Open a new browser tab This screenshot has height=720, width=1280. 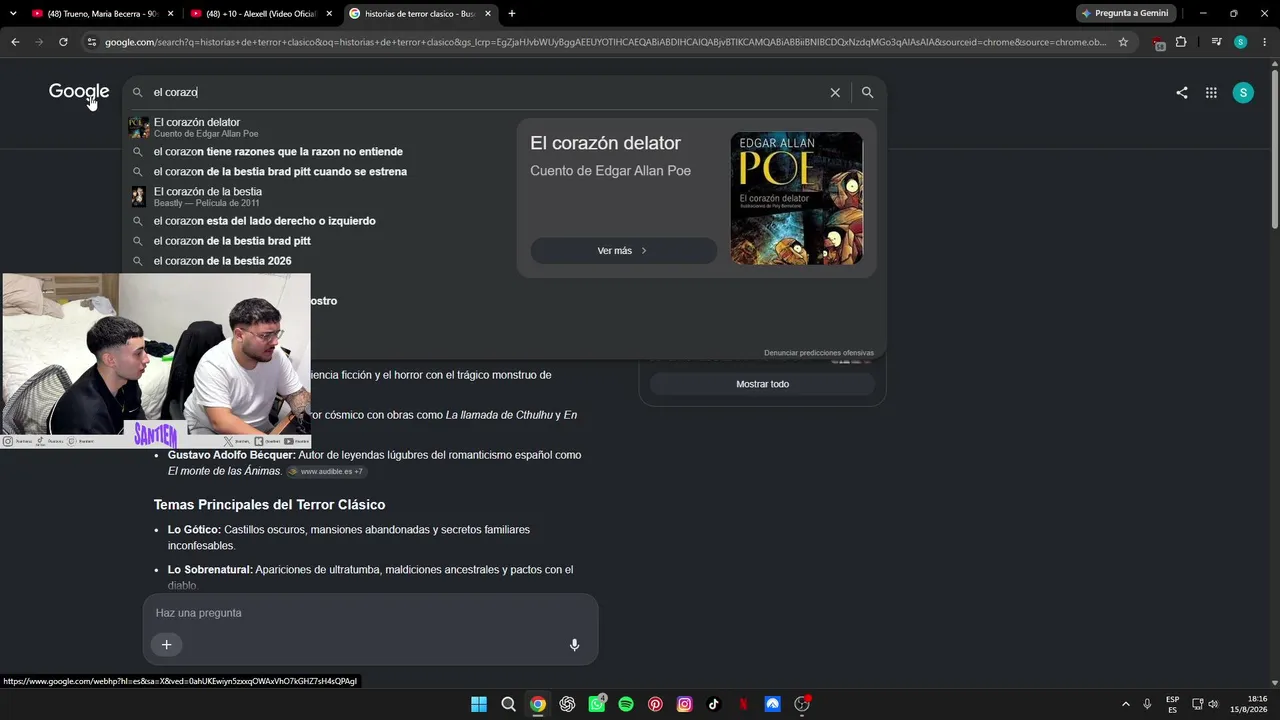[x=512, y=13]
